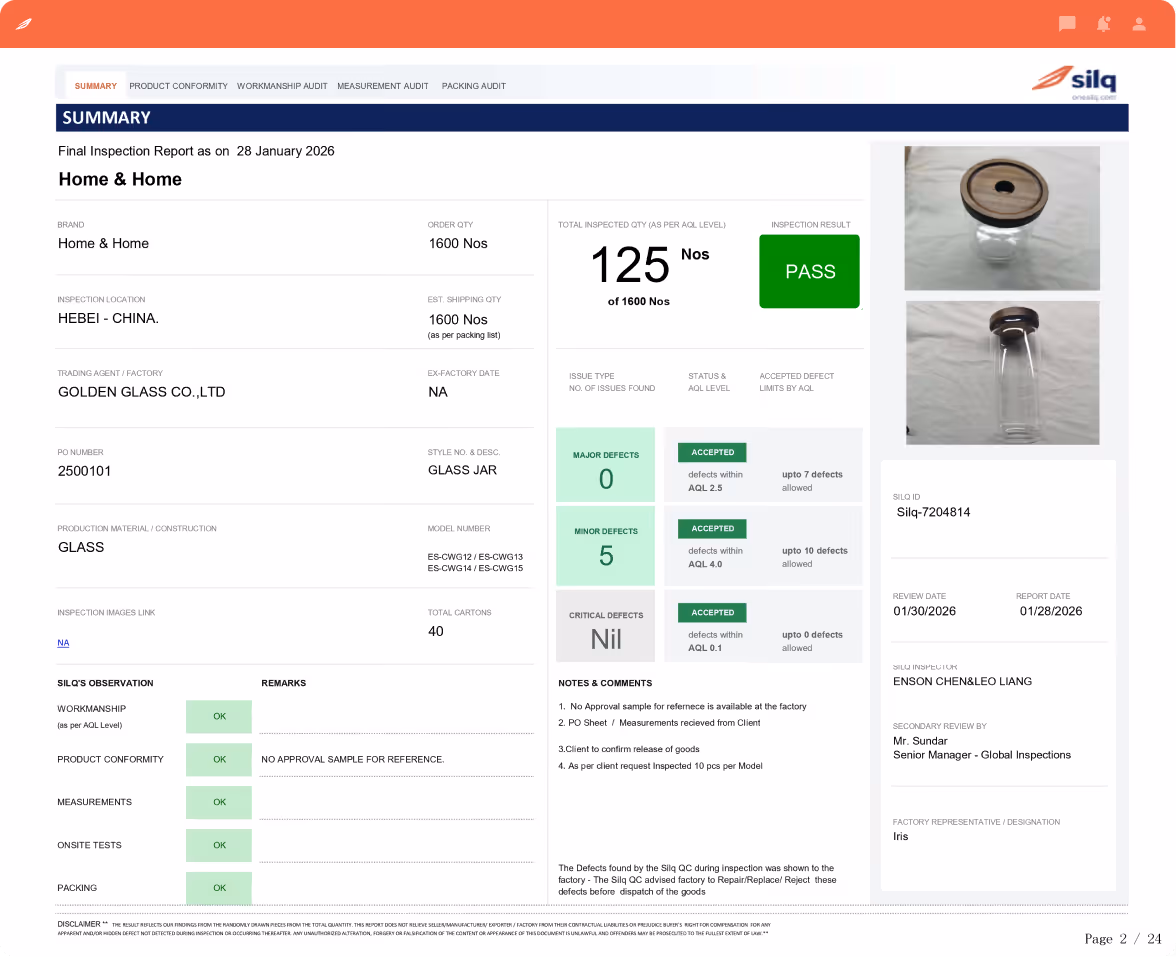The height and width of the screenshot is (957, 1176).
Task: Click the Mr. Sundar reviewer name
Action: coord(920,741)
